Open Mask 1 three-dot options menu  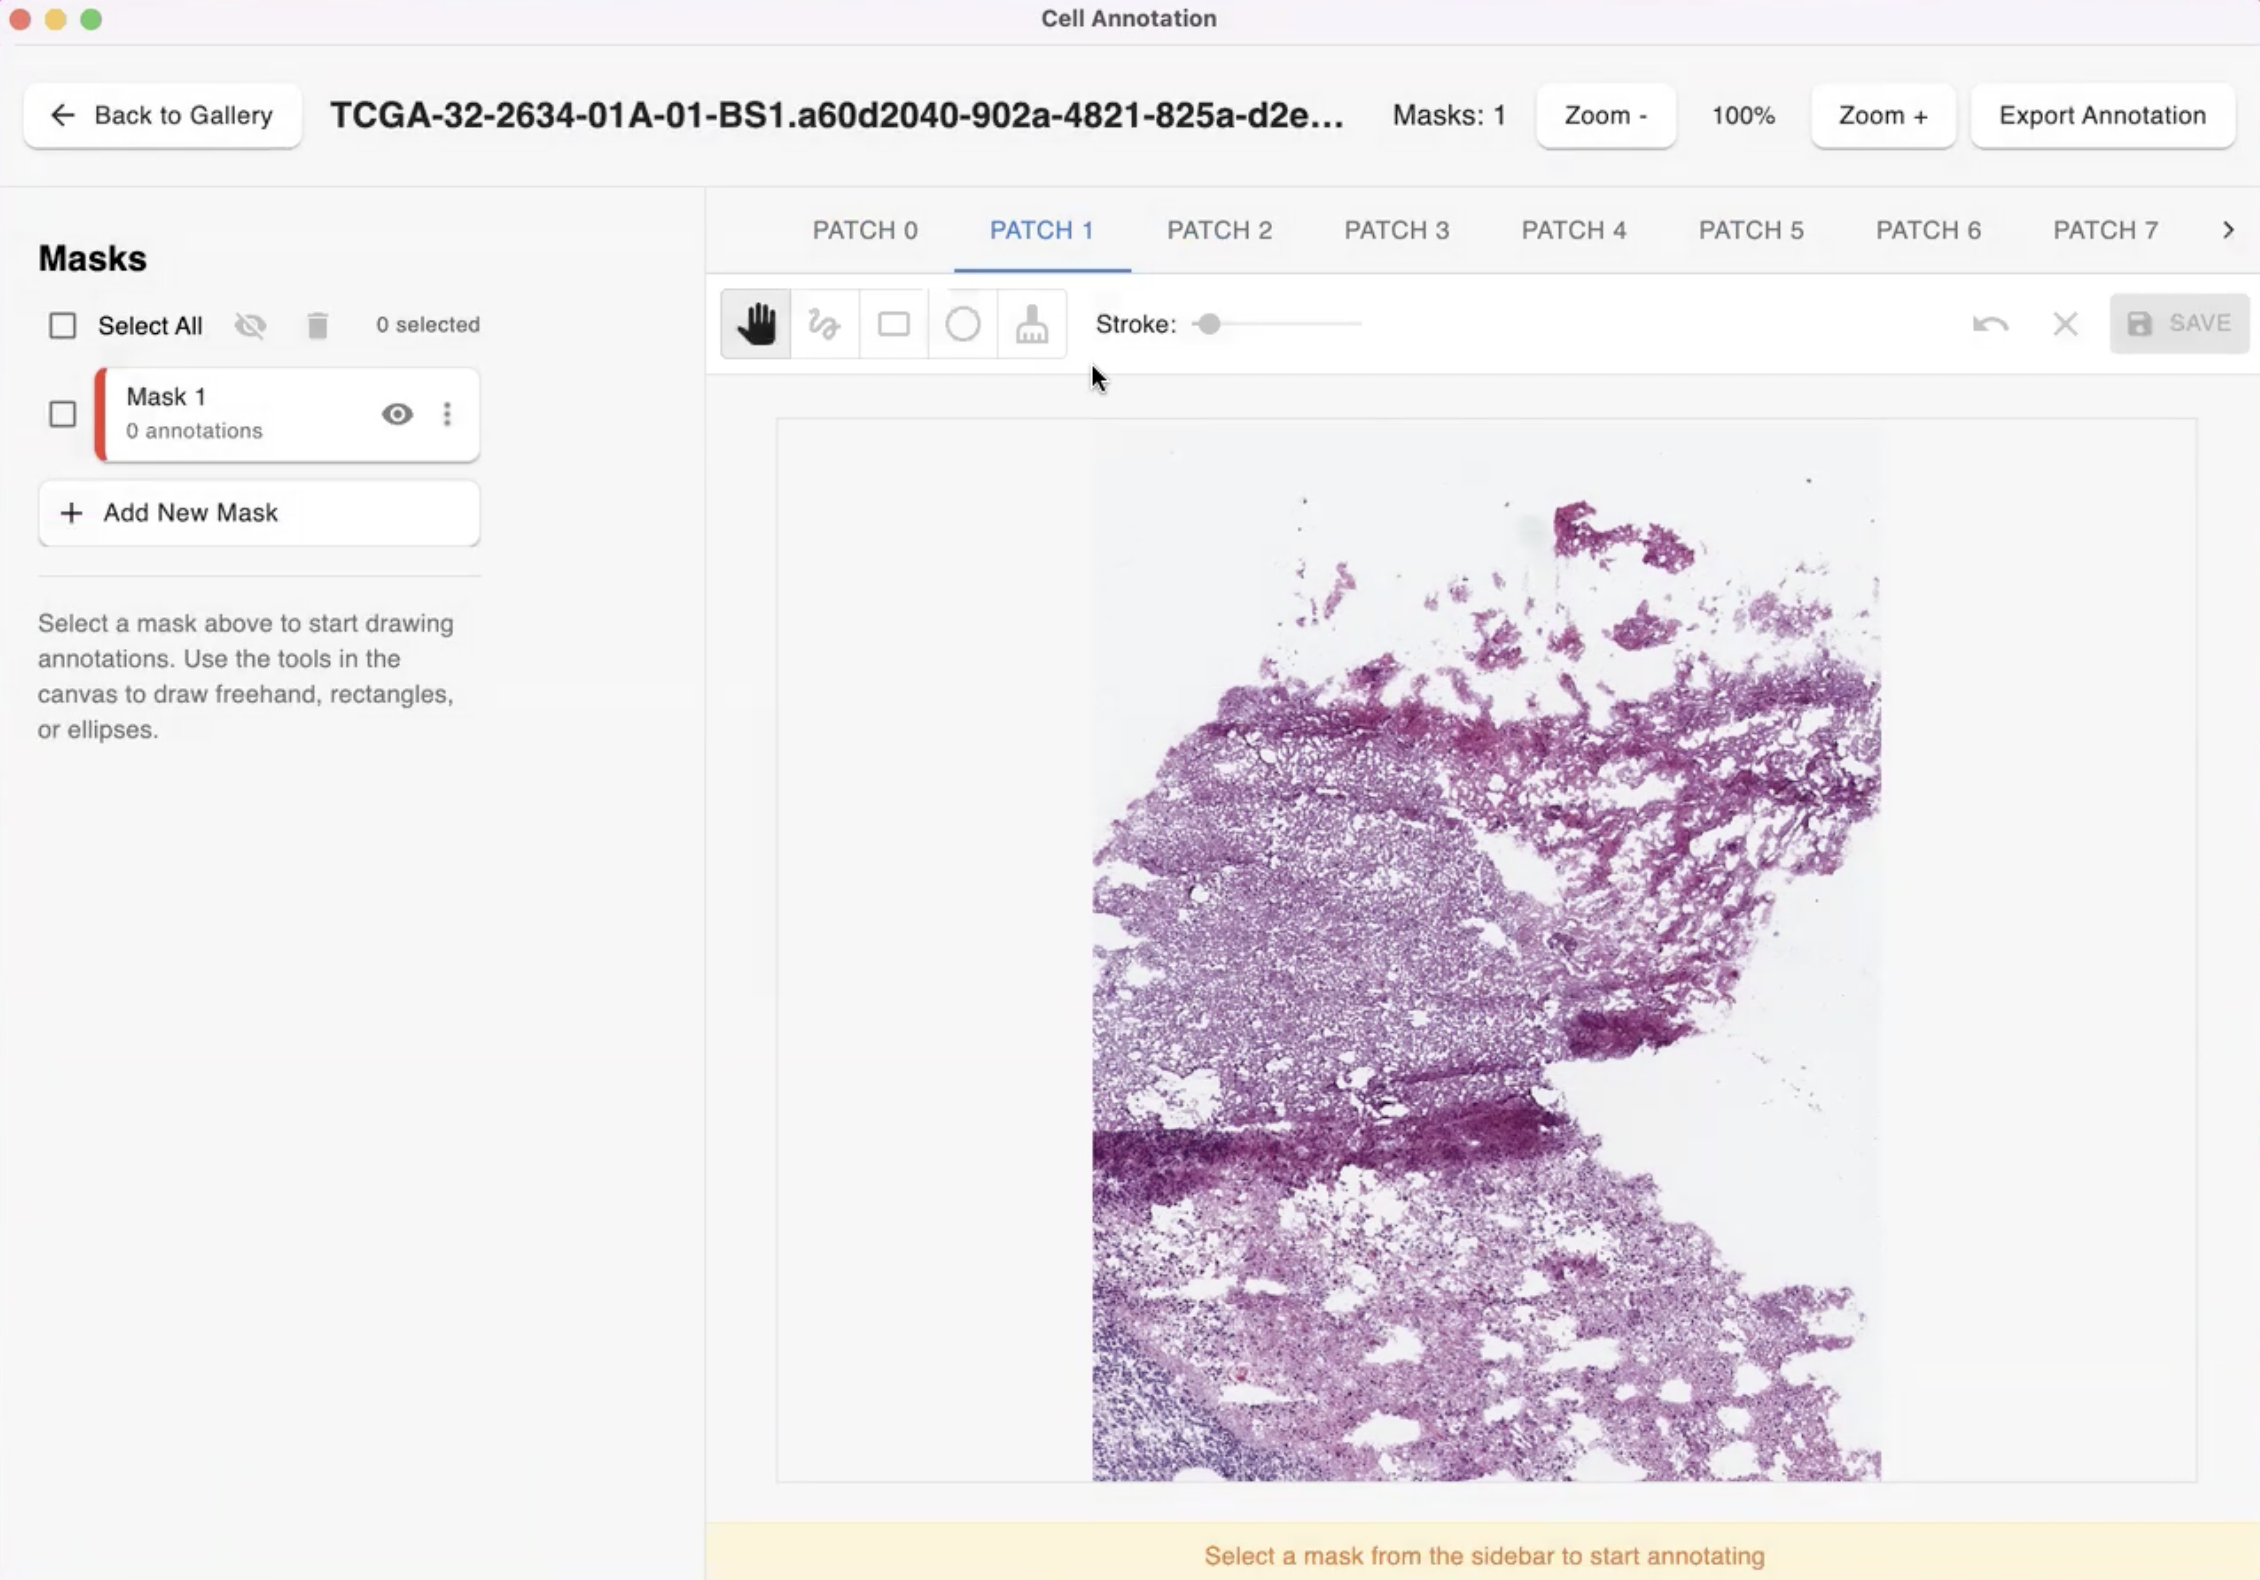[447, 414]
